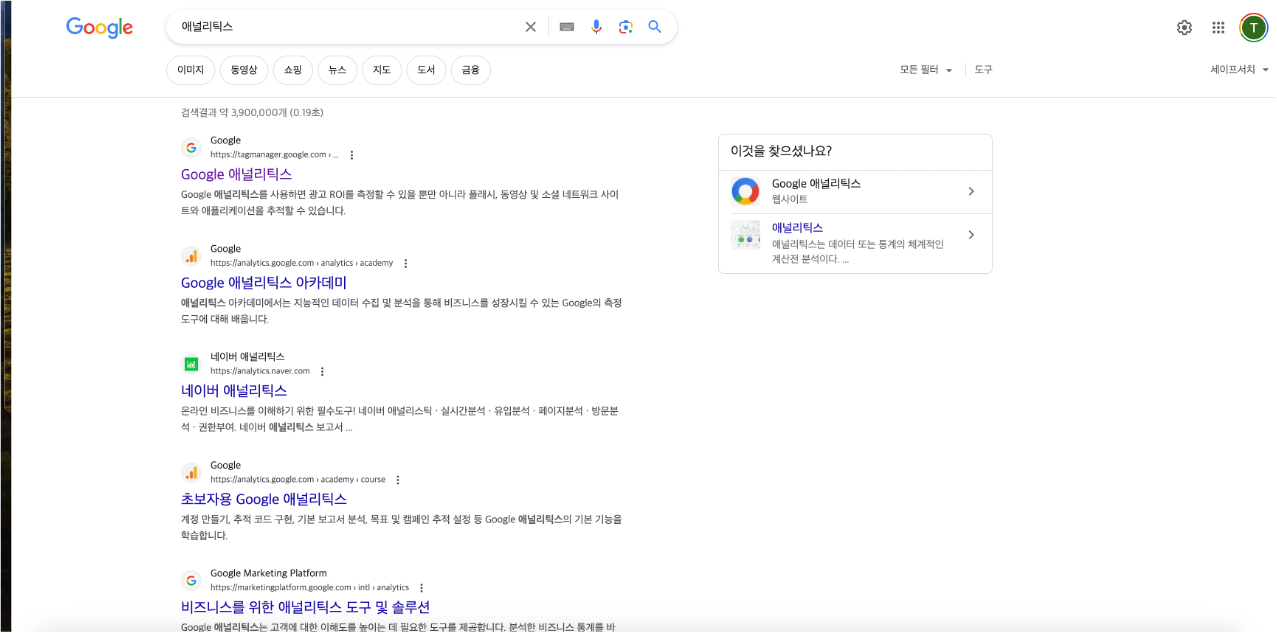Click the Google logo
The image size is (1277, 633).
[x=99, y=28]
